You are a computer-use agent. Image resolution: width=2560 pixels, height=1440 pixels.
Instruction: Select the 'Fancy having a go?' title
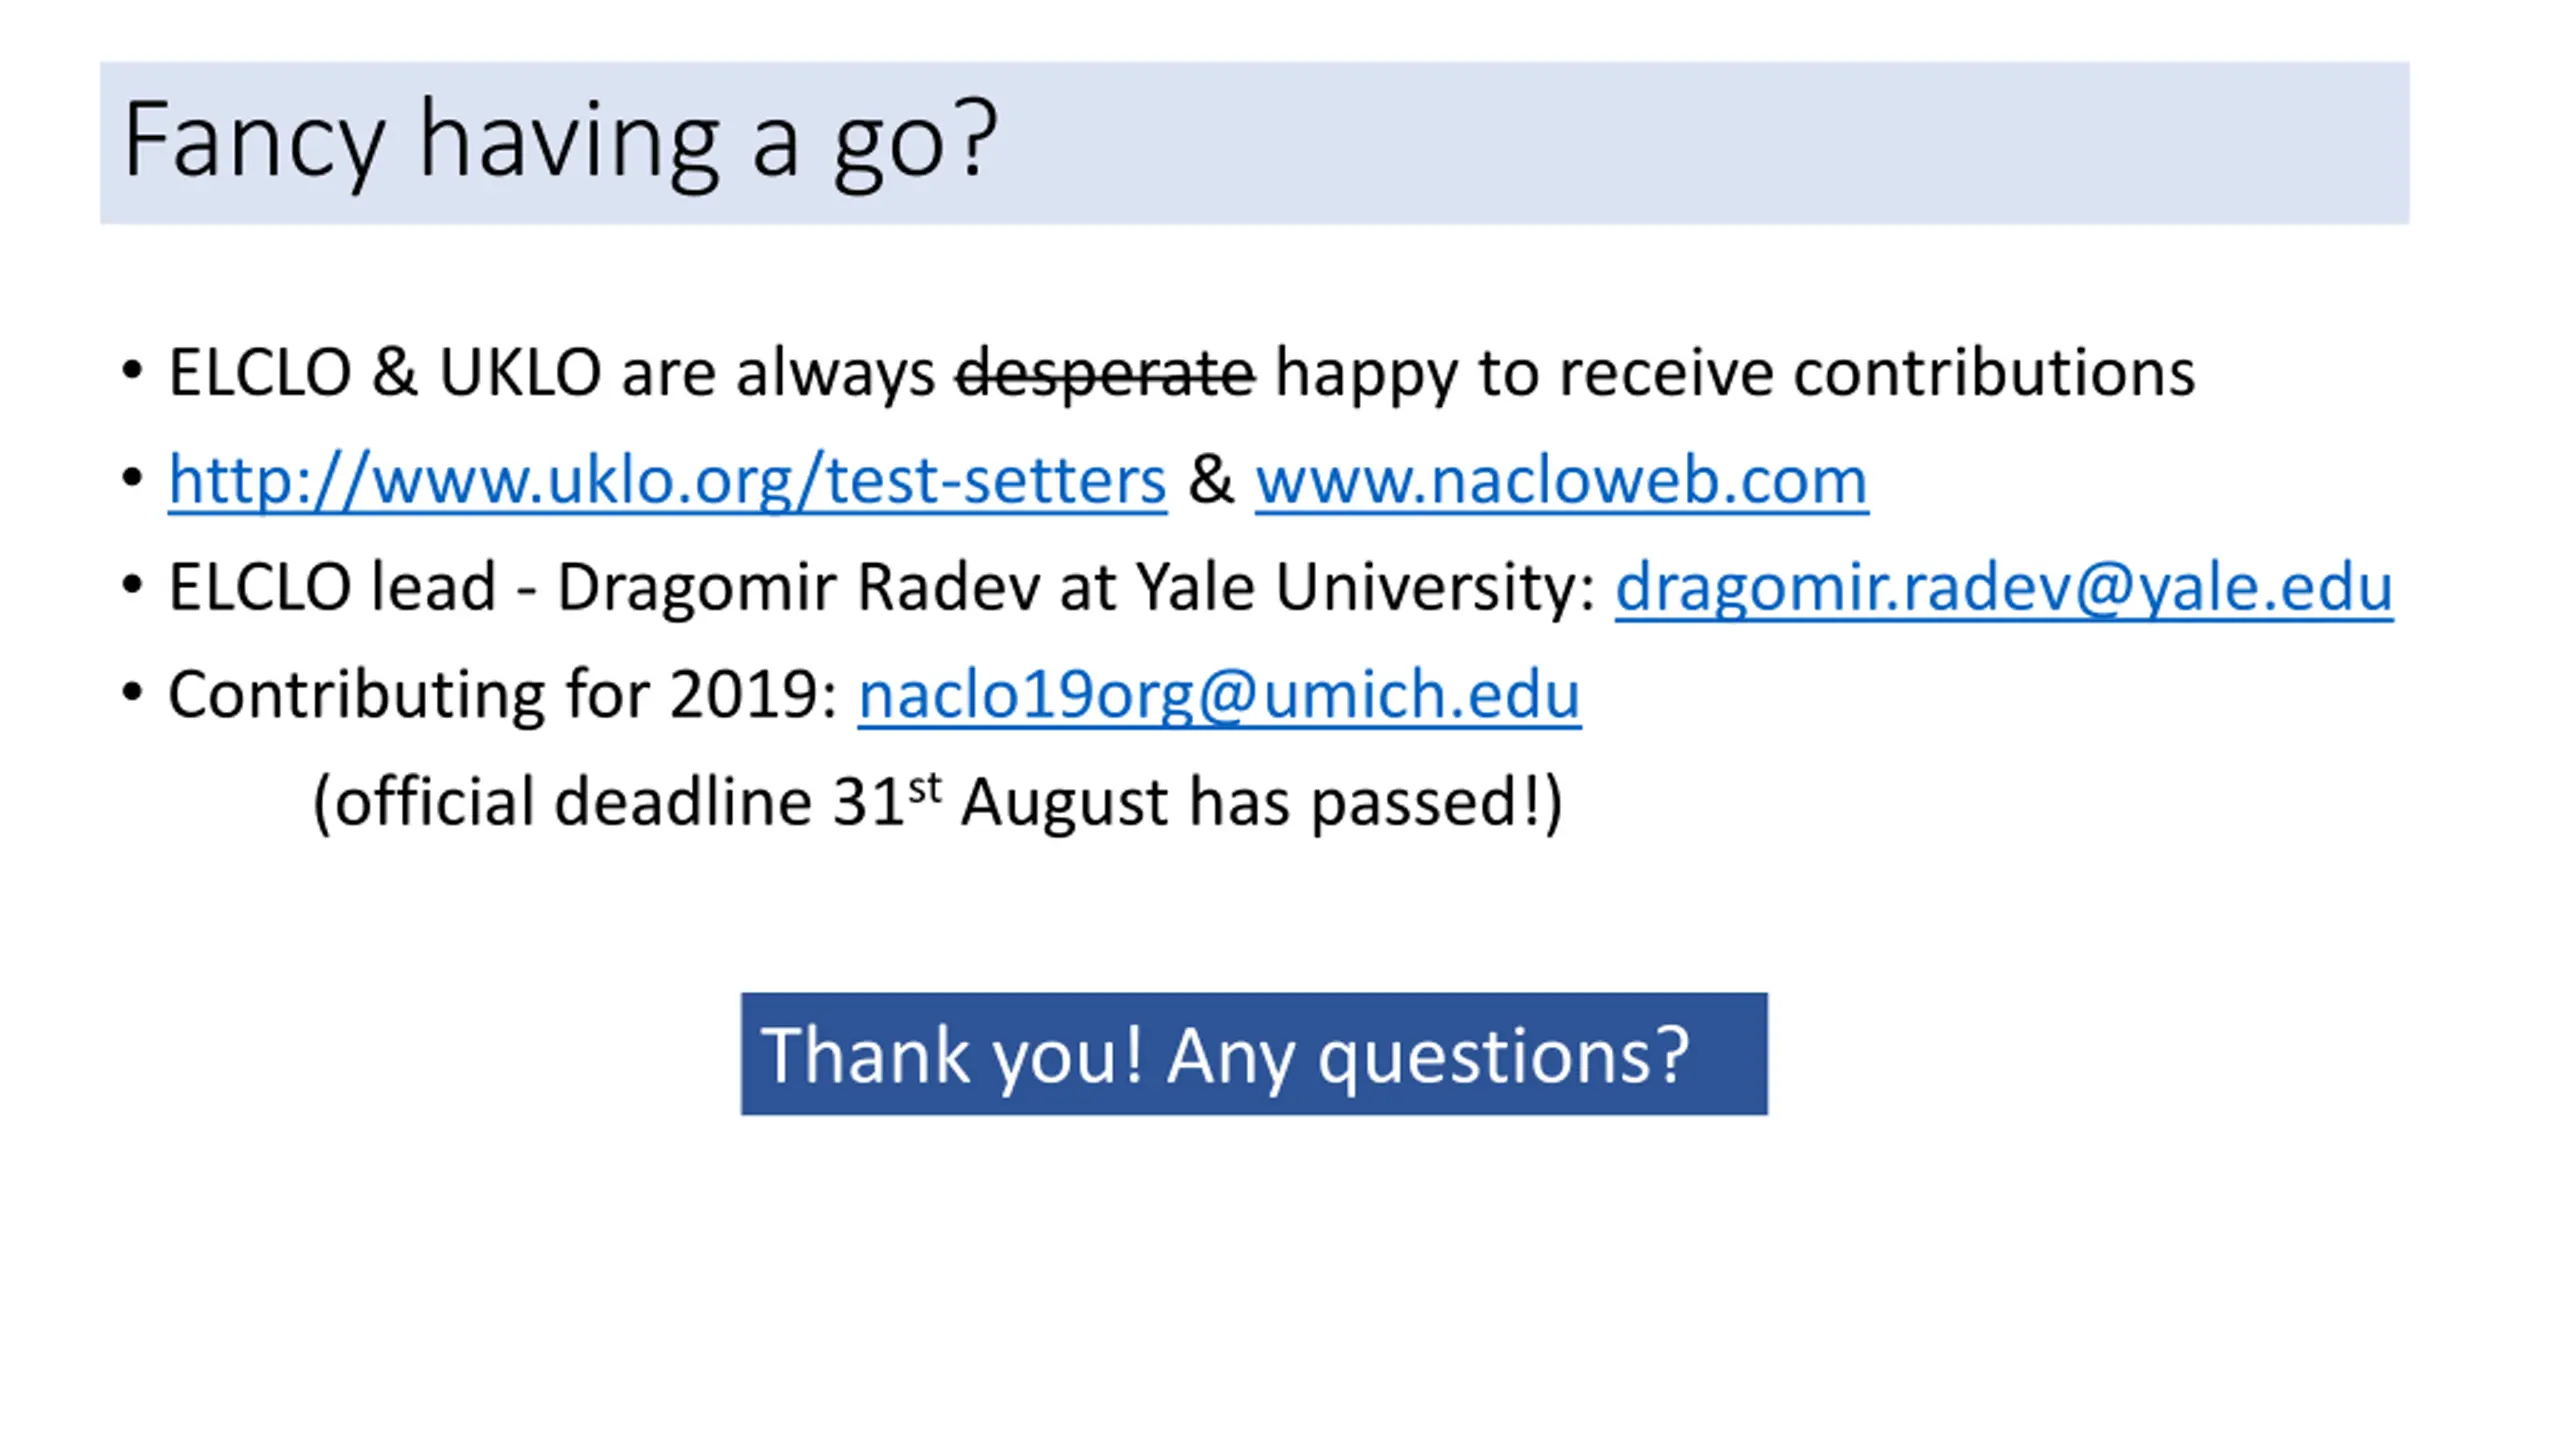point(560,140)
